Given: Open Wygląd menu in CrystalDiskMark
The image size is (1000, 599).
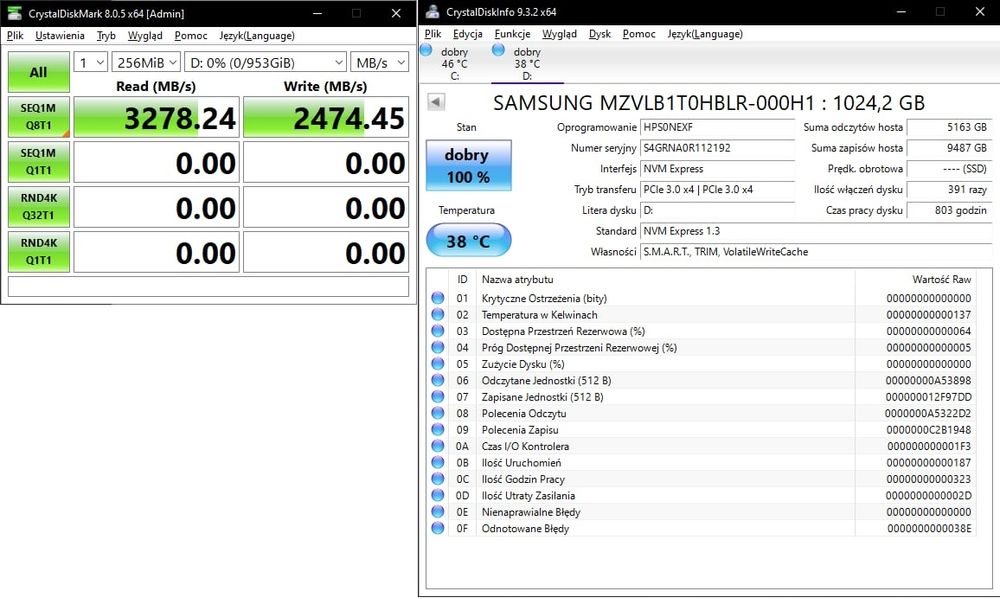Looking at the screenshot, I should point(145,36).
